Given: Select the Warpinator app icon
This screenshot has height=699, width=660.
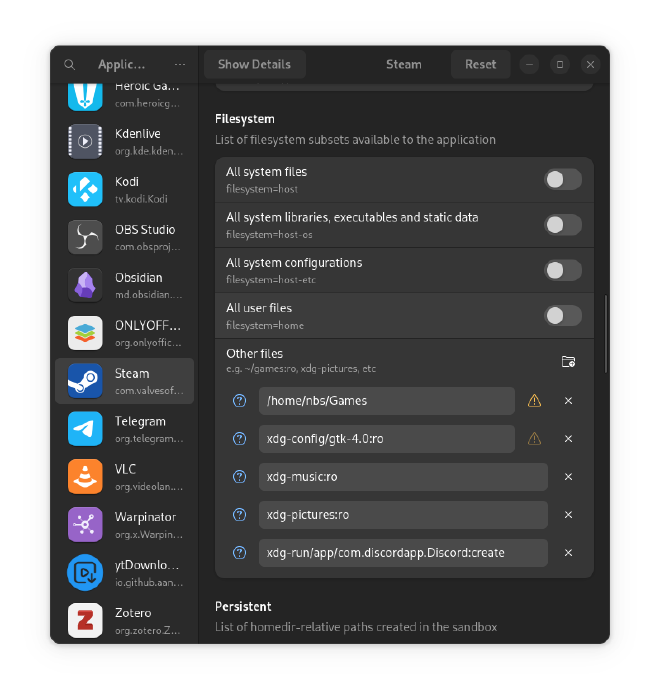Looking at the screenshot, I should [85, 525].
